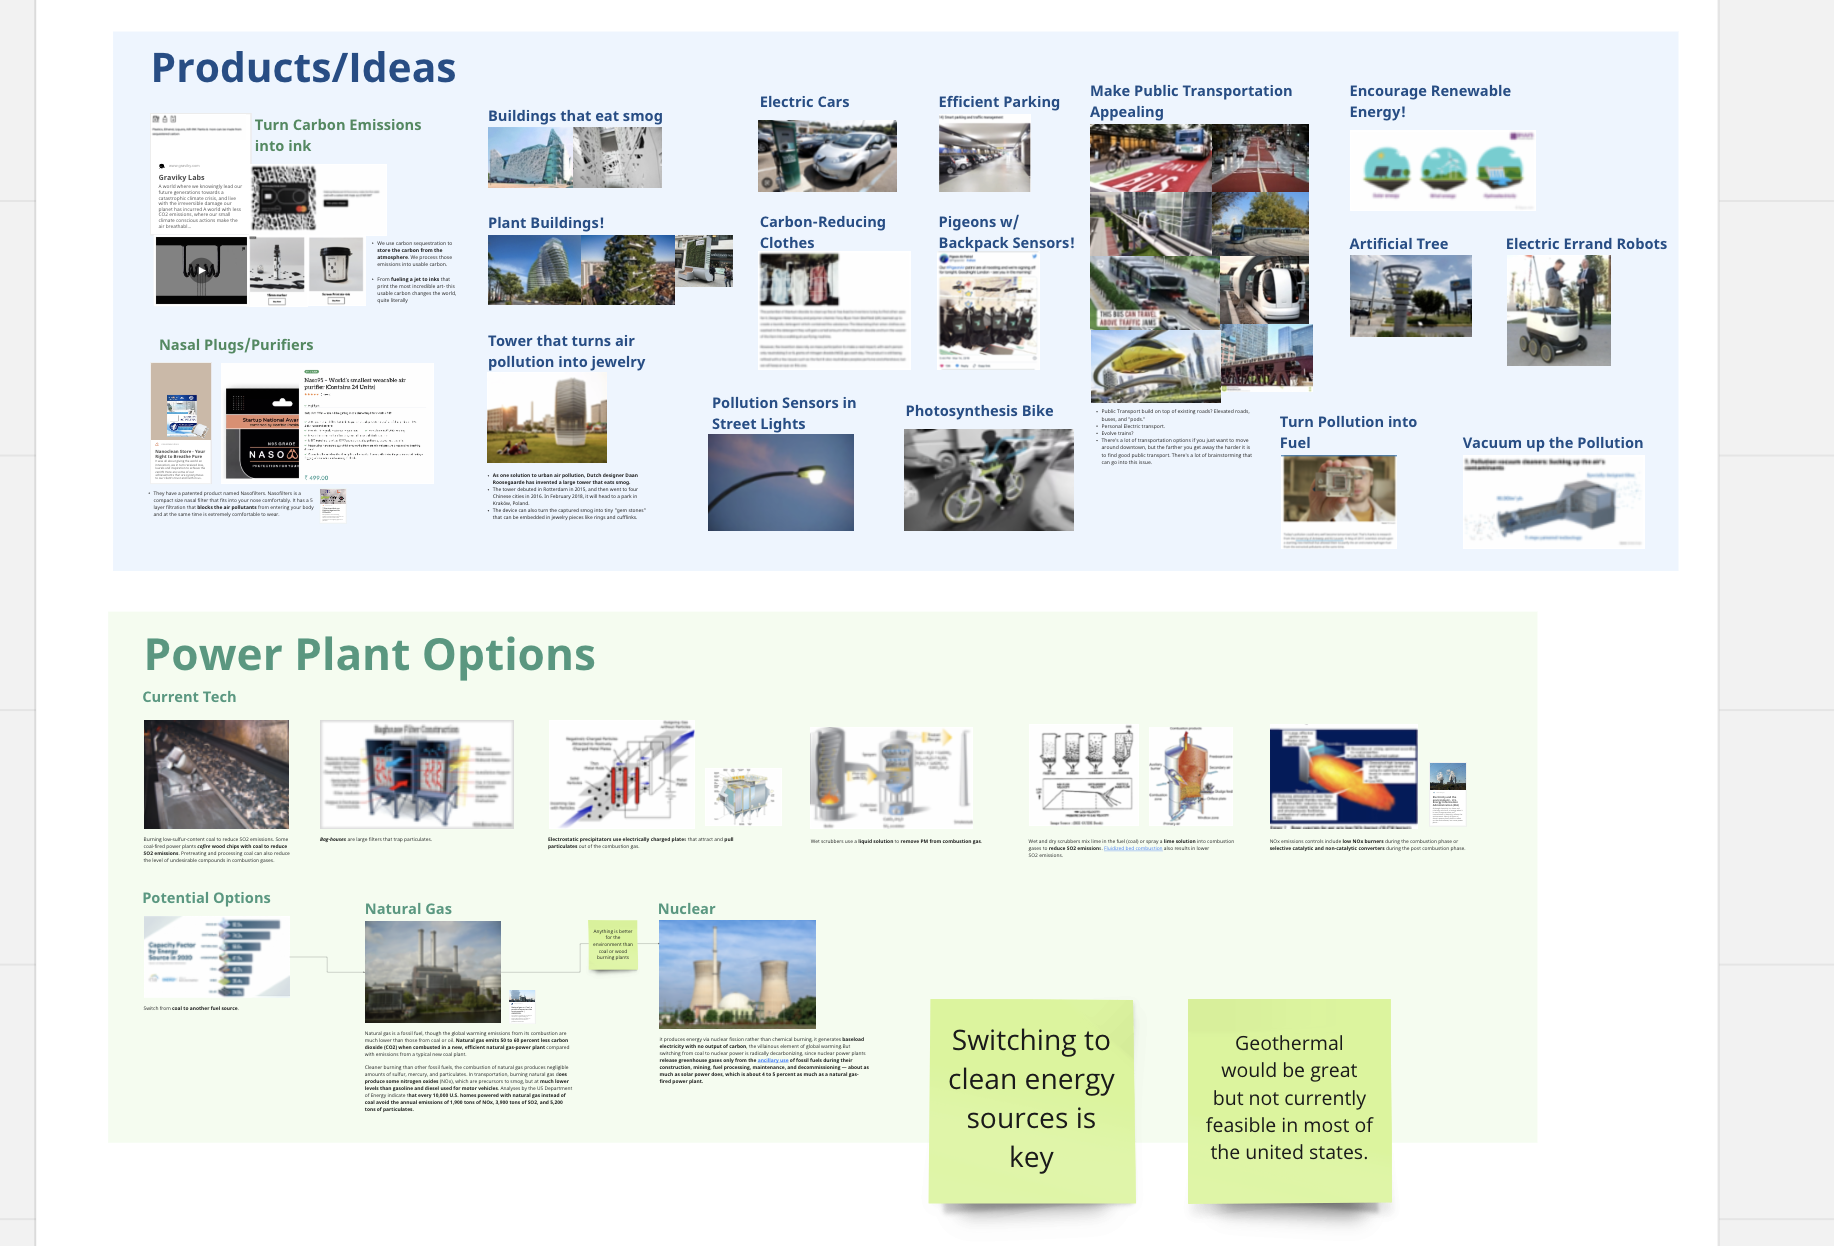This screenshot has height=1246, width=1834.
Task: Click the photosynthesis bike image
Action: pyautogui.click(x=989, y=480)
